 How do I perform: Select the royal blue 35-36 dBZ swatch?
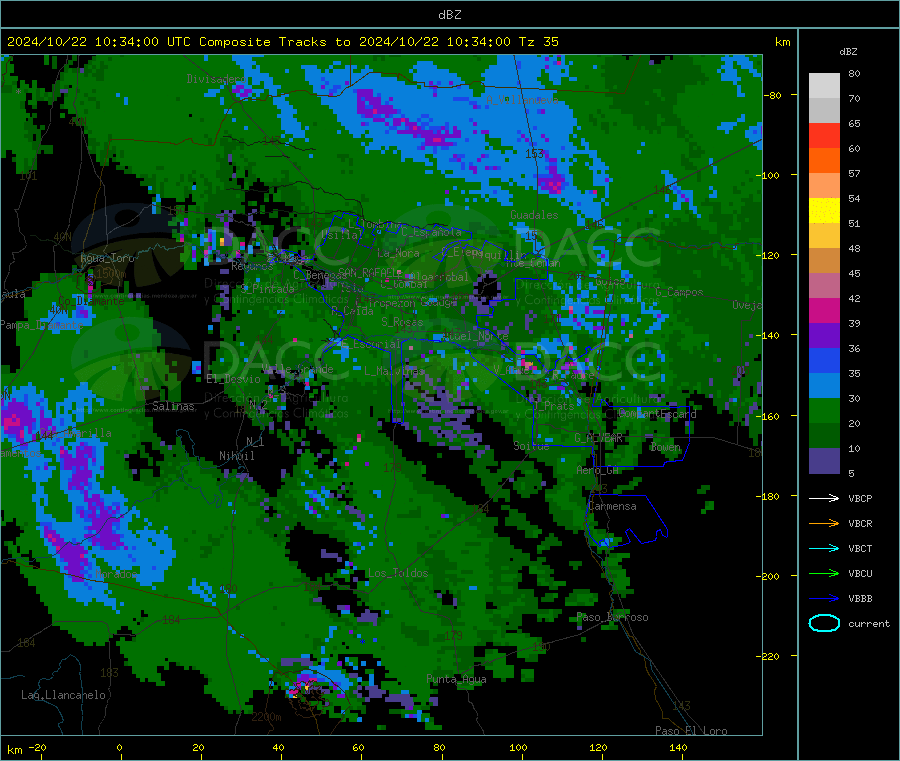824,361
